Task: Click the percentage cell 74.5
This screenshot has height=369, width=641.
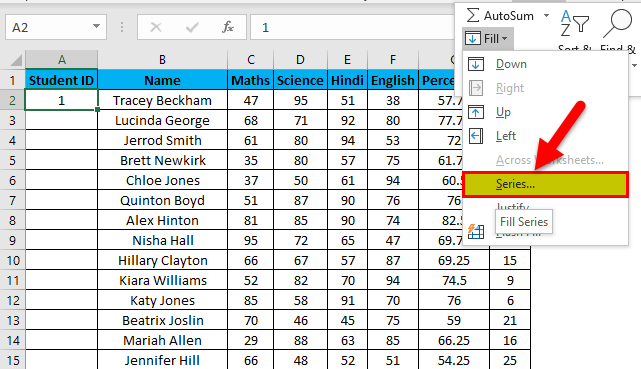Action: point(454,280)
